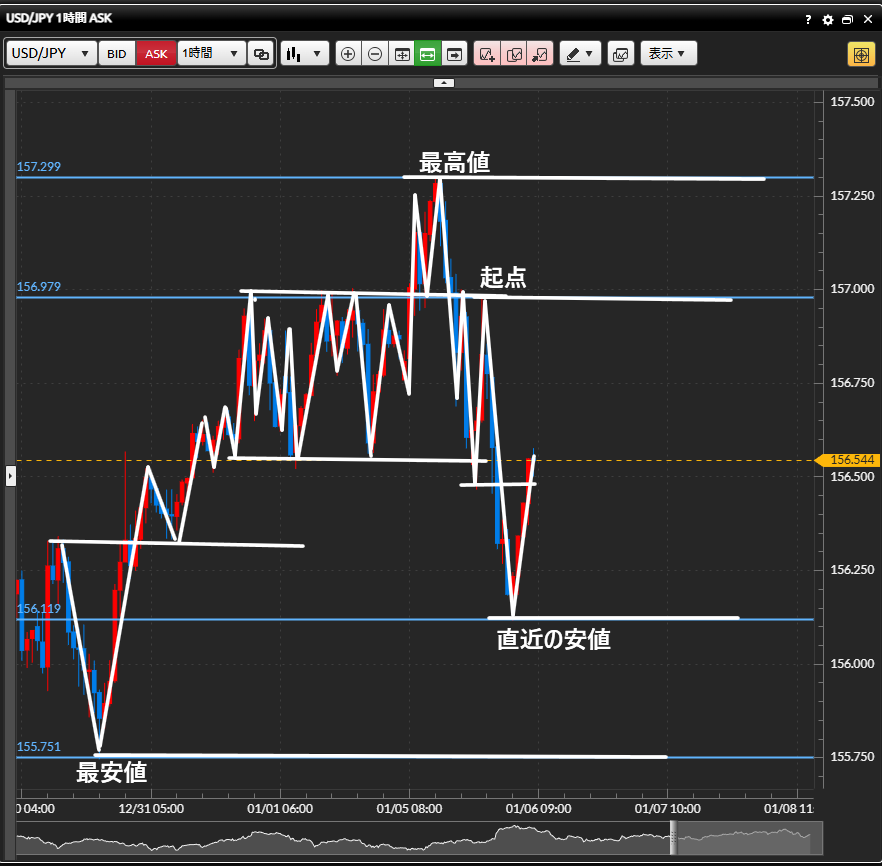Open the drawing pen tool dropdown
The width and height of the screenshot is (882, 866).
pos(579,54)
